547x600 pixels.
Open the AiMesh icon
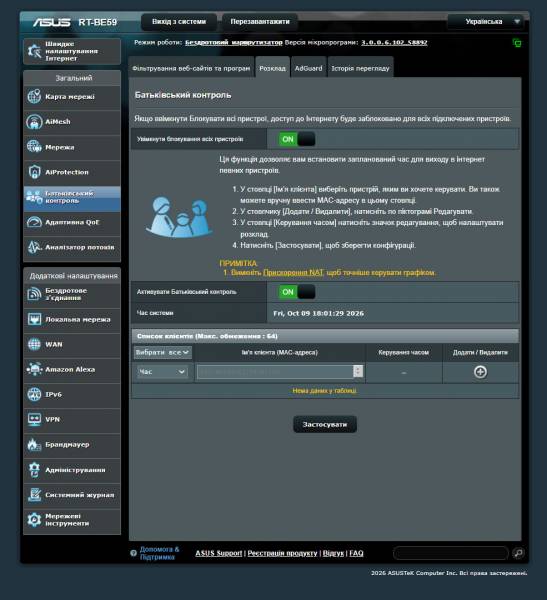[34, 122]
